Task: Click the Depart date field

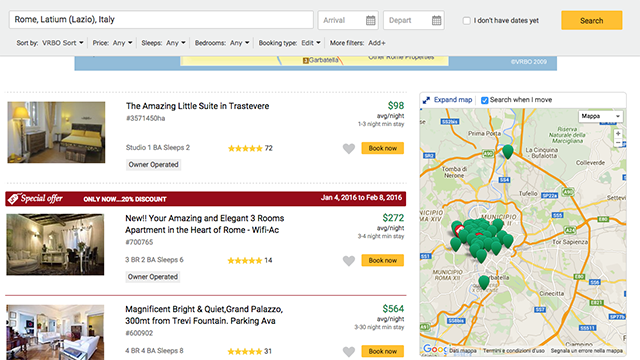Action: tap(413, 20)
